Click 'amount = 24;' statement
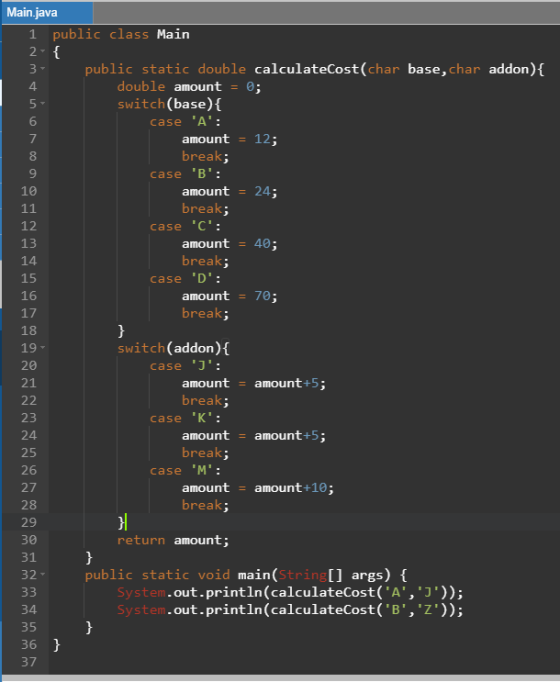This screenshot has height=682, width=560. 230,191
